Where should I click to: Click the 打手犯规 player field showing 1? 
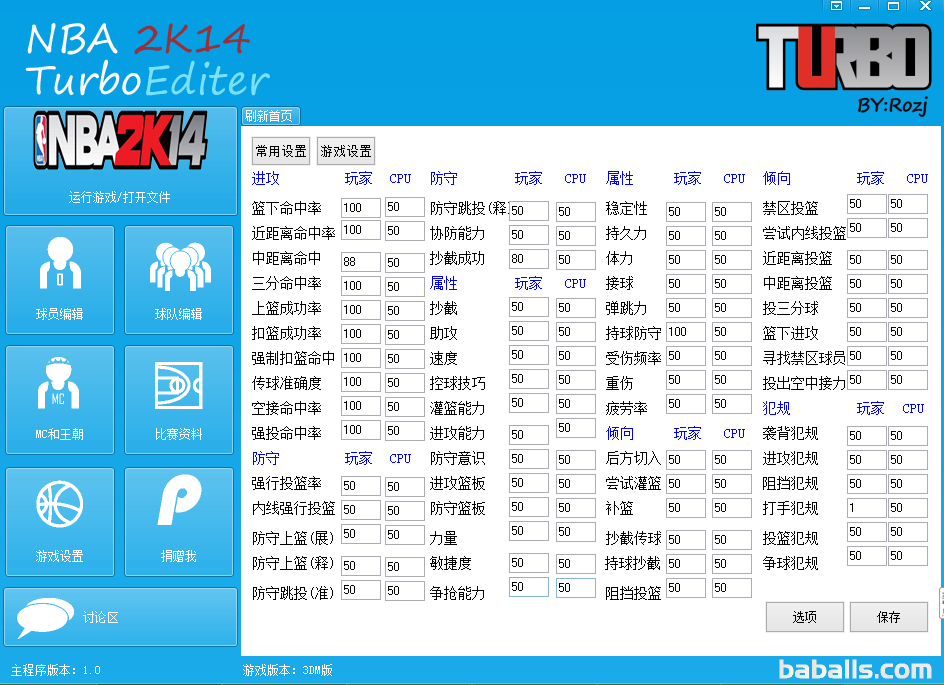(x=866, y=507)
